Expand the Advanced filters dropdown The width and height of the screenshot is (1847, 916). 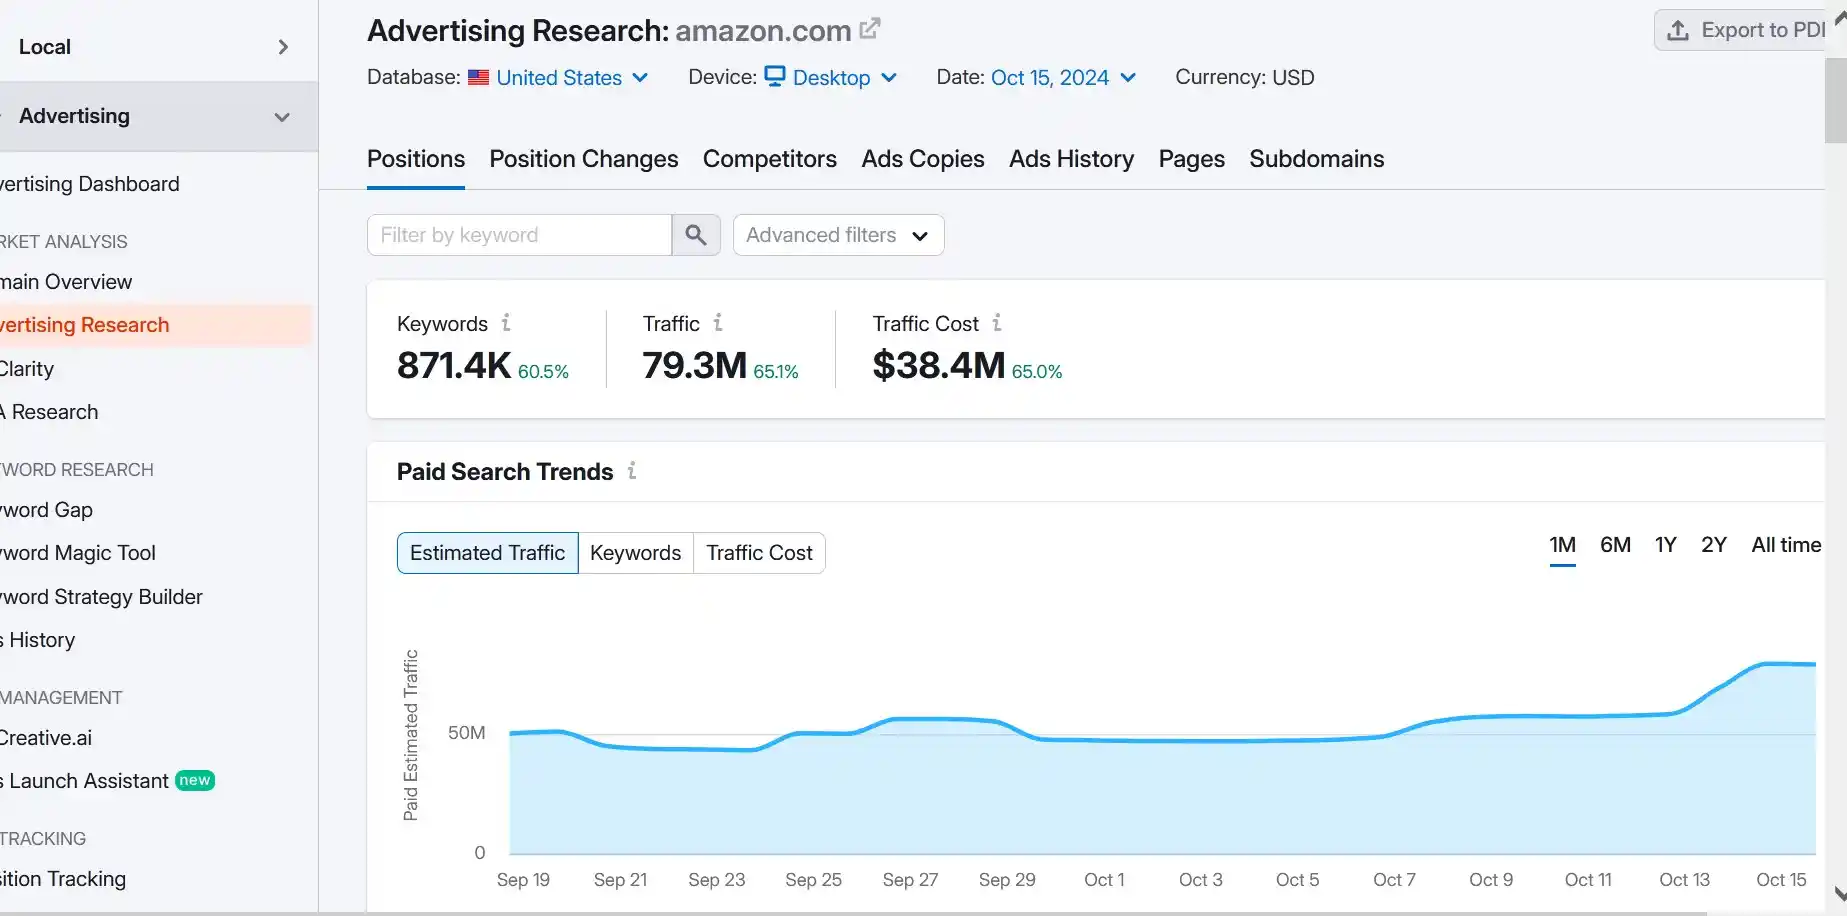pos(839,235)
